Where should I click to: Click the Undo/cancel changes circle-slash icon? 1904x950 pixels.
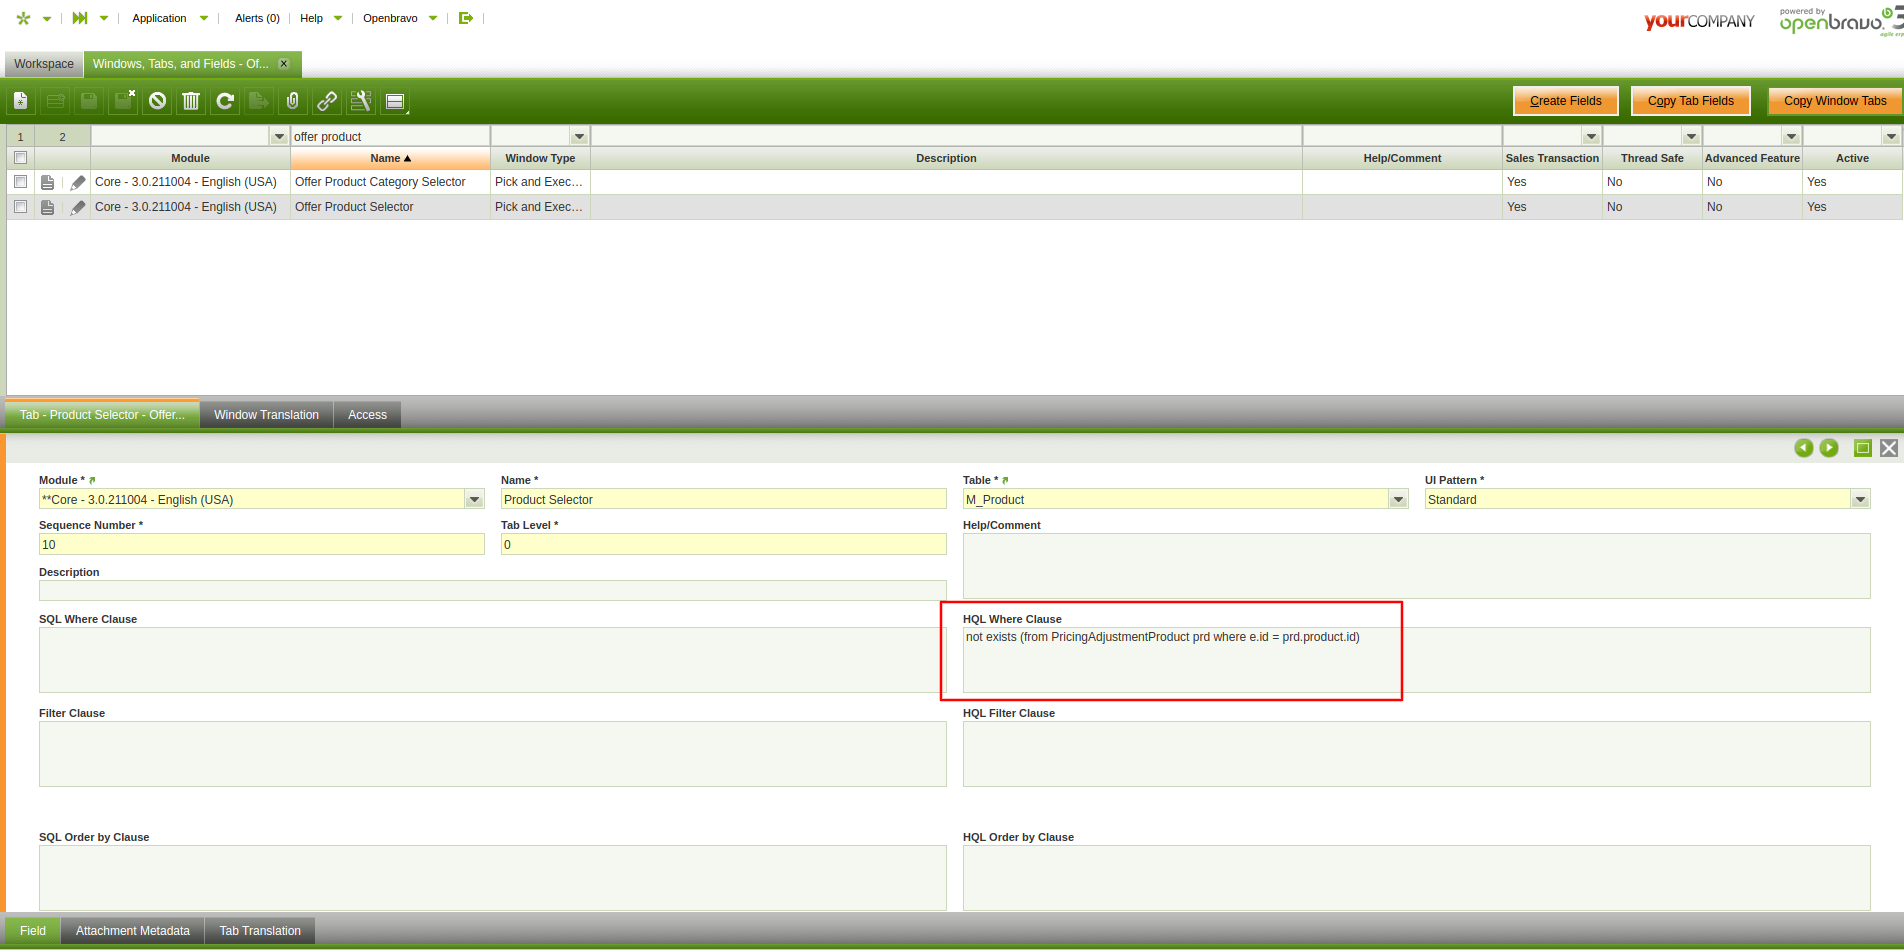tap(157, 101)
